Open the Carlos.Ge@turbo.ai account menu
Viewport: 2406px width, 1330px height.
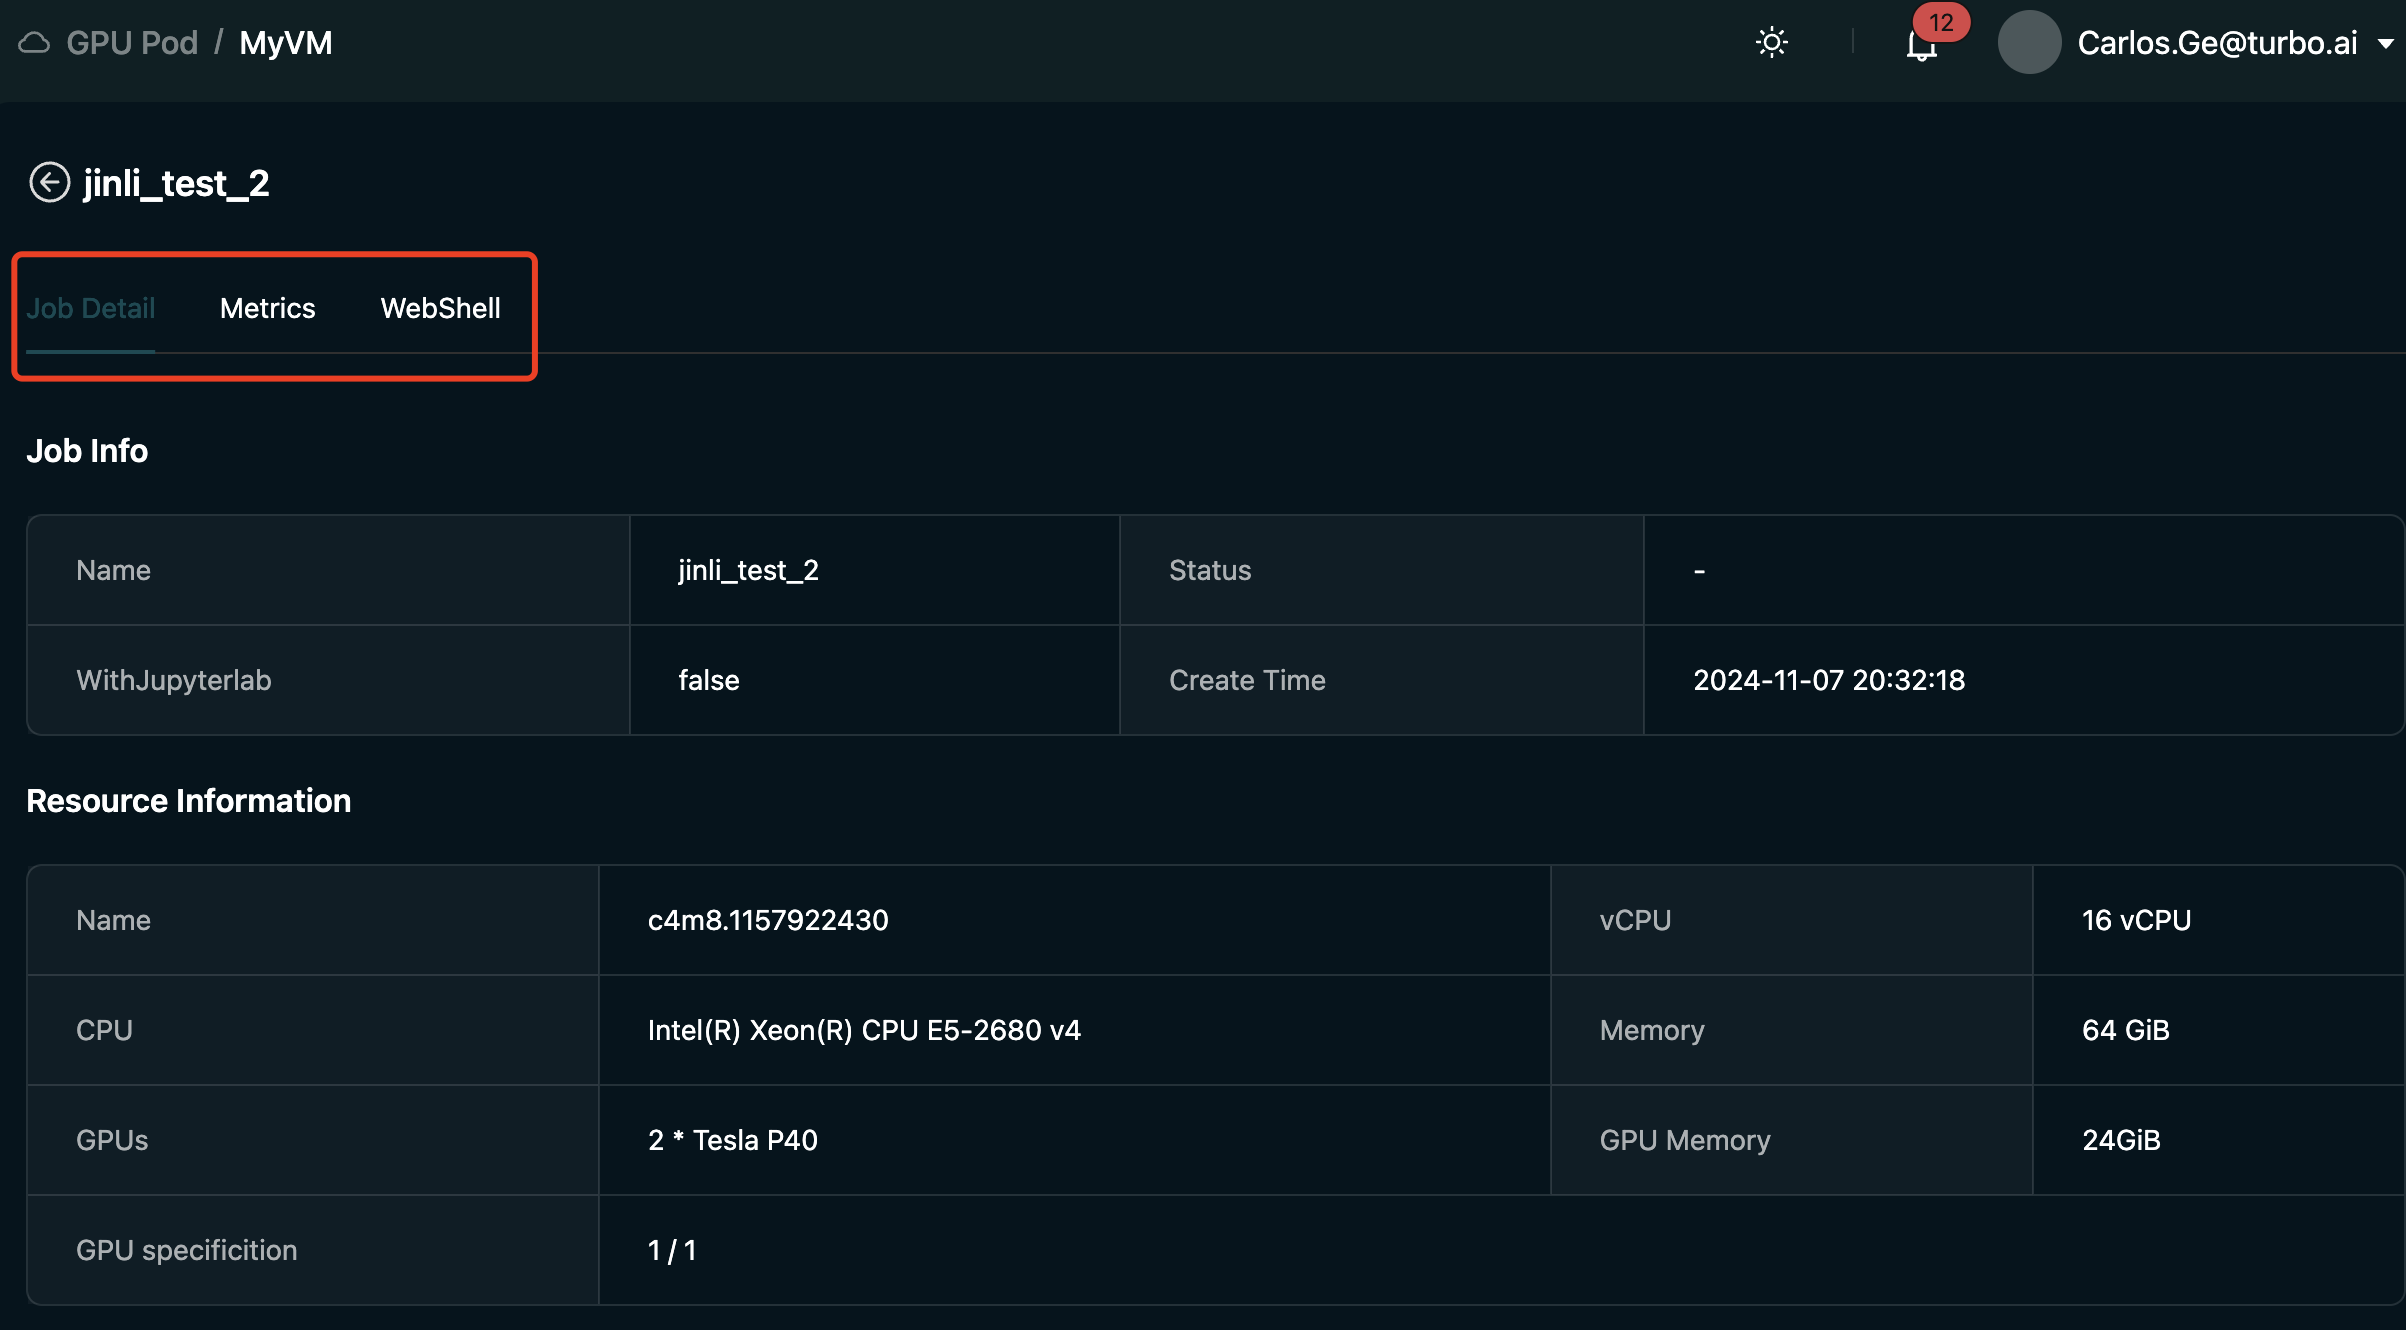2217,43
